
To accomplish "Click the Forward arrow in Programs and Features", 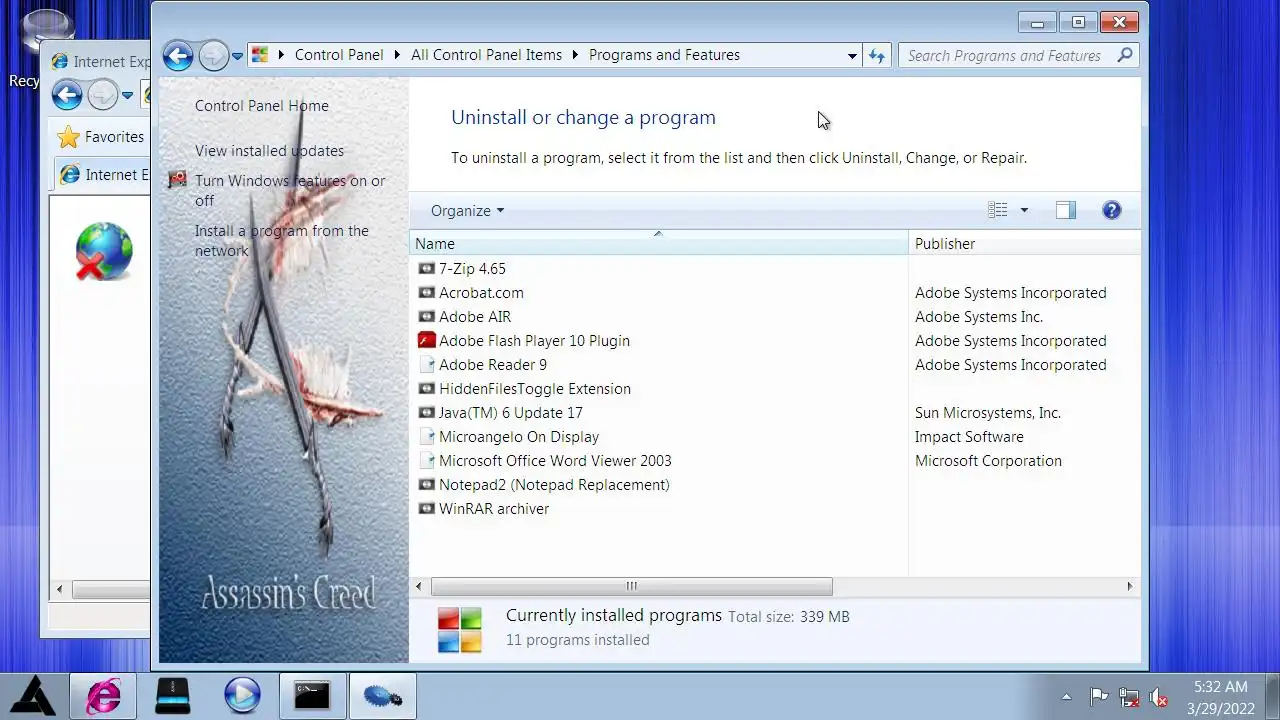I will [213, 56].
